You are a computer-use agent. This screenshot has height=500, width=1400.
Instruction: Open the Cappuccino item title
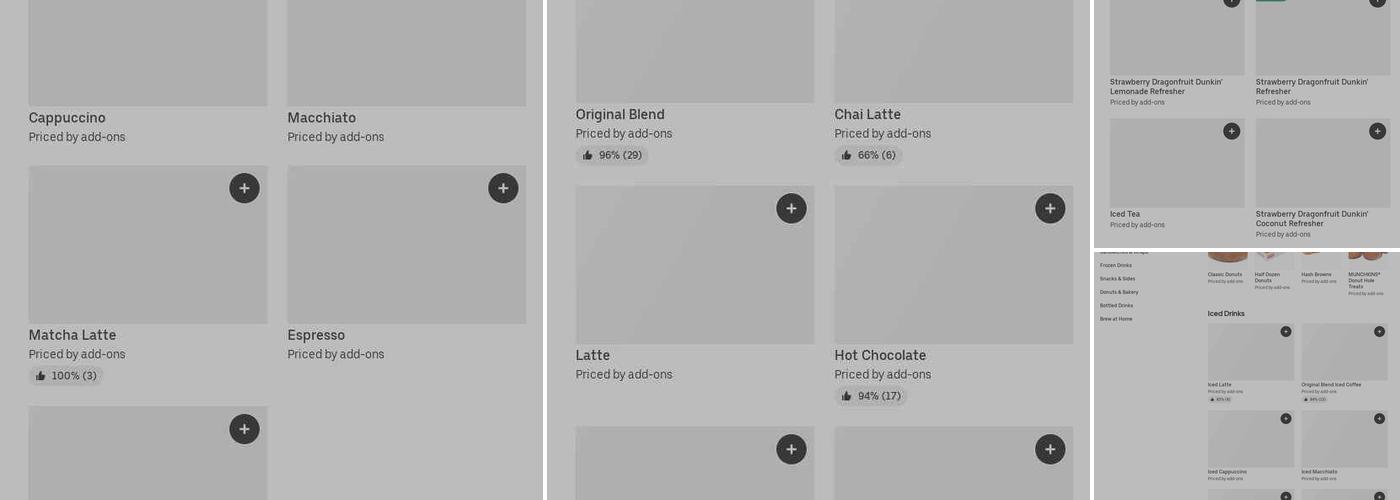[67, 118]
